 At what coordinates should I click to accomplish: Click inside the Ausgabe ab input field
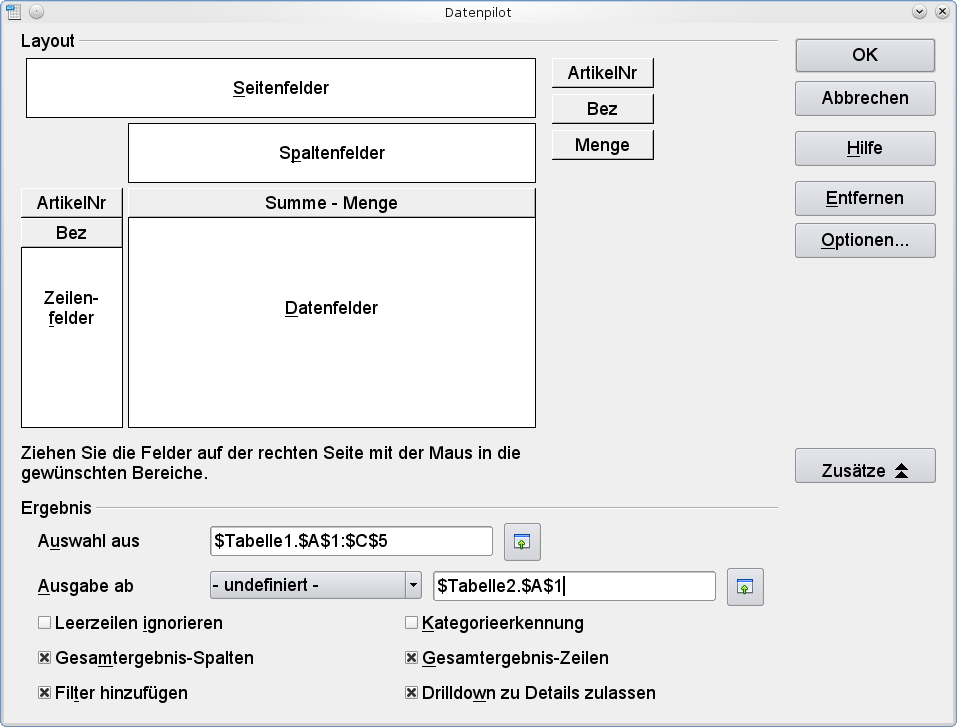tap(573, 586)
